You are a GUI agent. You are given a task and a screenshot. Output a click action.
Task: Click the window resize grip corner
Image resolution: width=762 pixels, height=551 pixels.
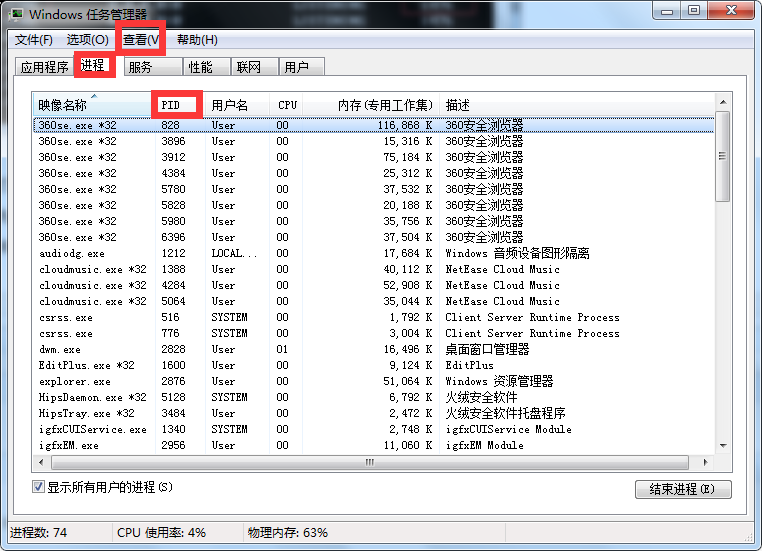click(x=749, y=537)
